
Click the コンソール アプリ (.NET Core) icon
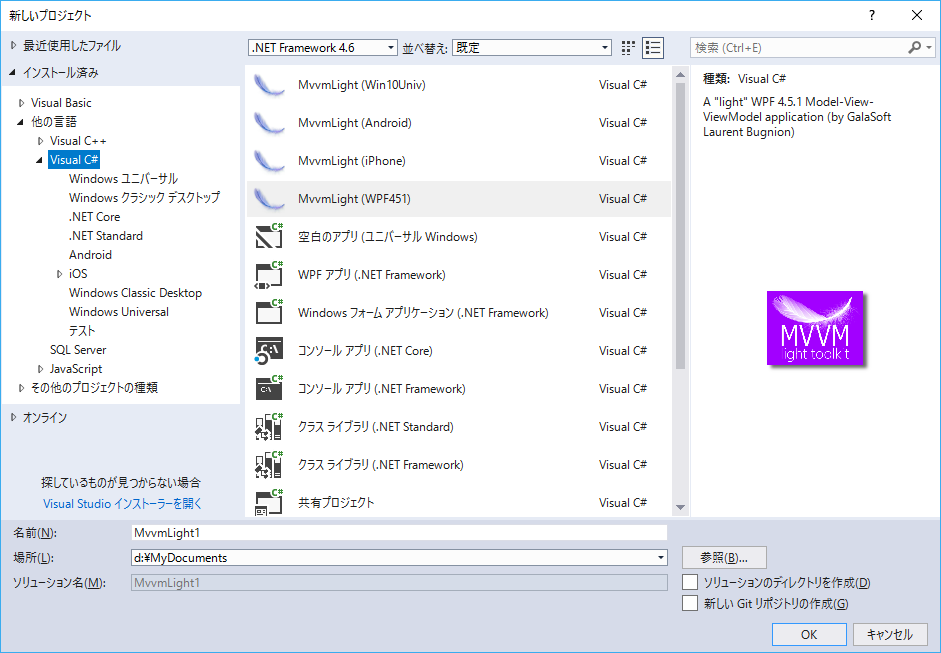coord(269,351)
